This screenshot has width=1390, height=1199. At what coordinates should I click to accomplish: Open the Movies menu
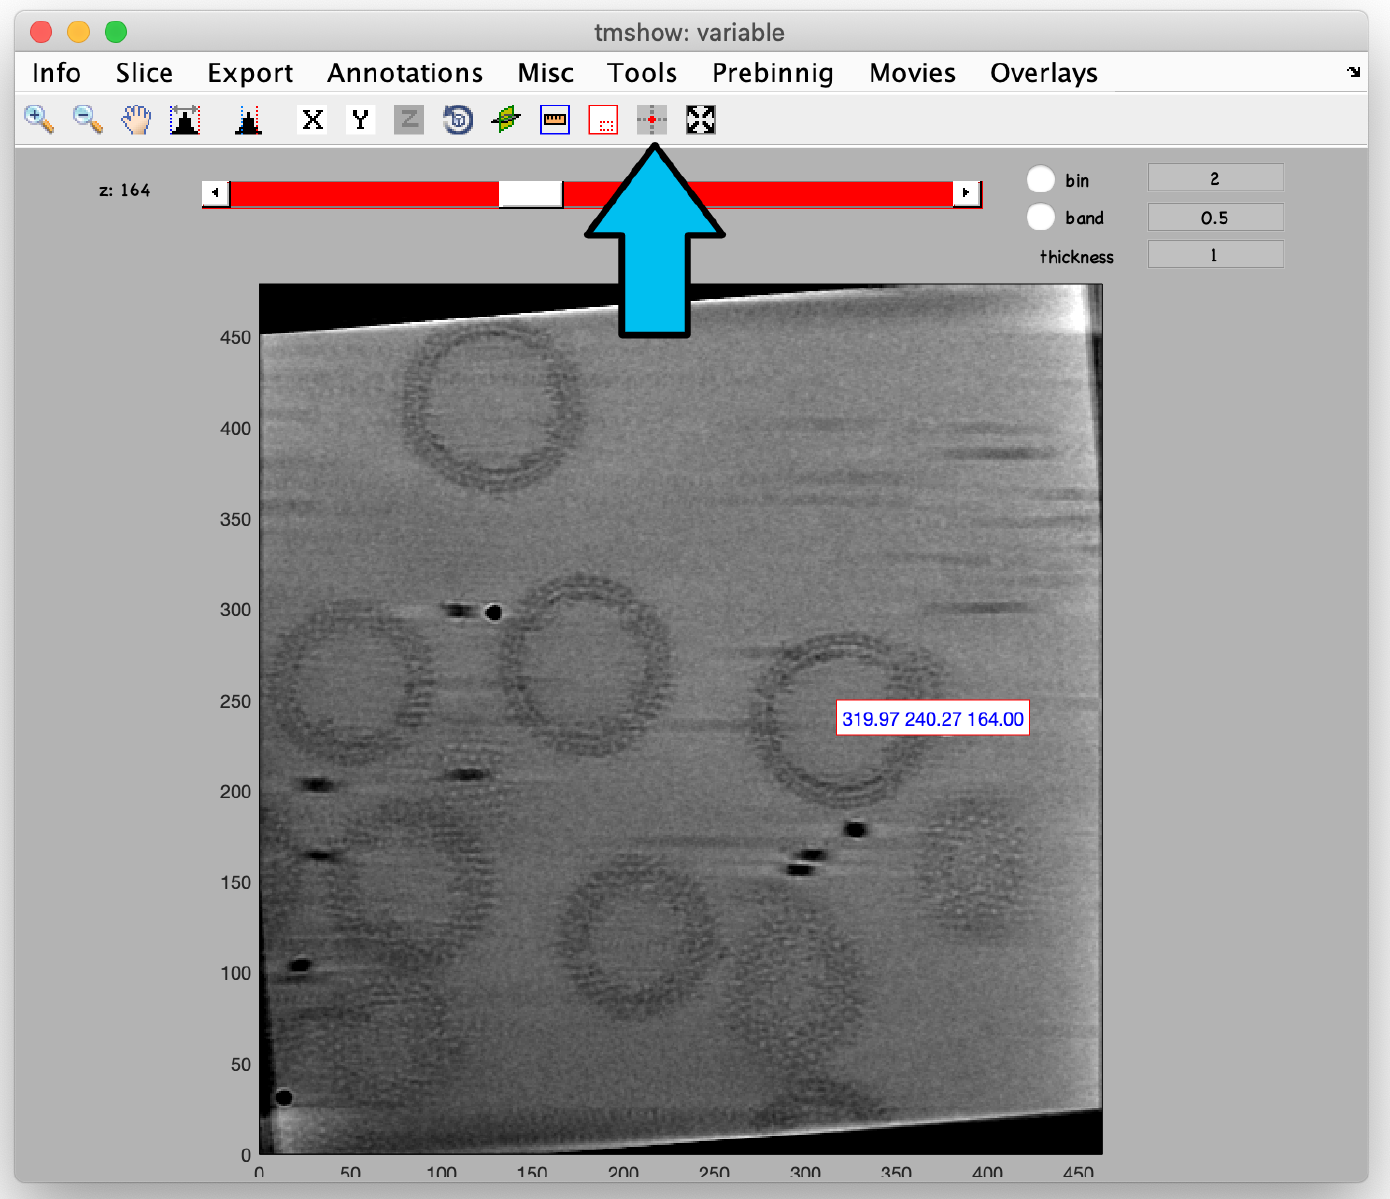point(911,72)
